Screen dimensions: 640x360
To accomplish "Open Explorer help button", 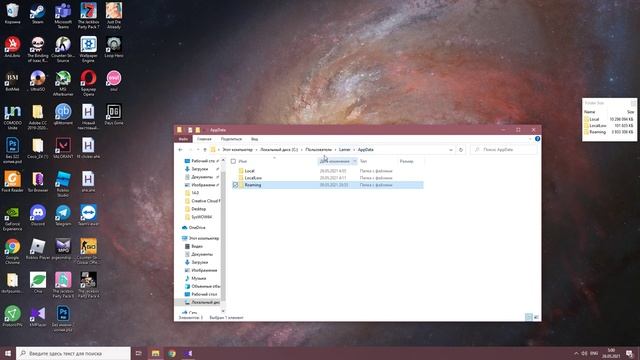I will (x=538, y=139).
